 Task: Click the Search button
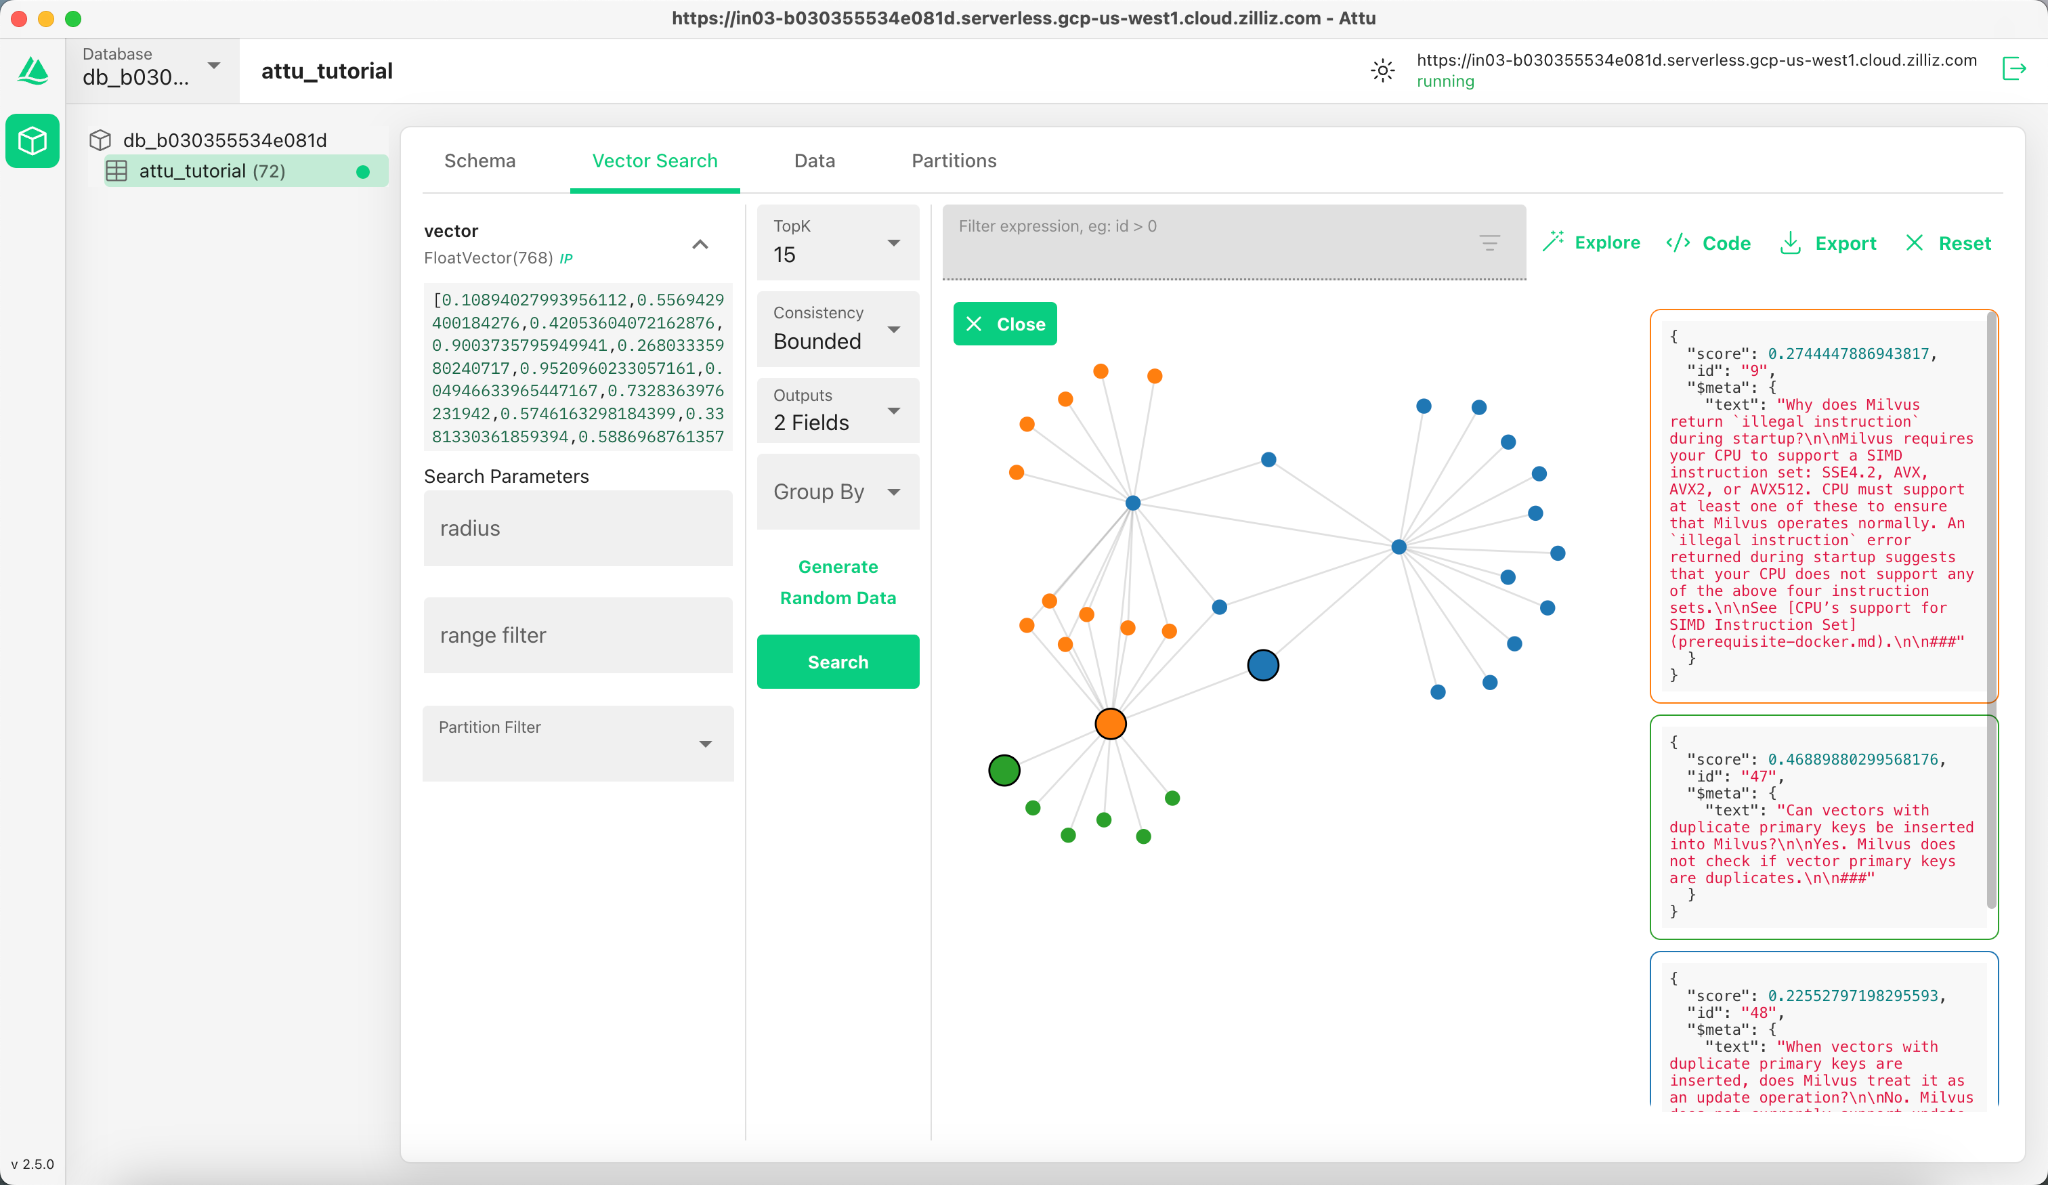point(836,660)
